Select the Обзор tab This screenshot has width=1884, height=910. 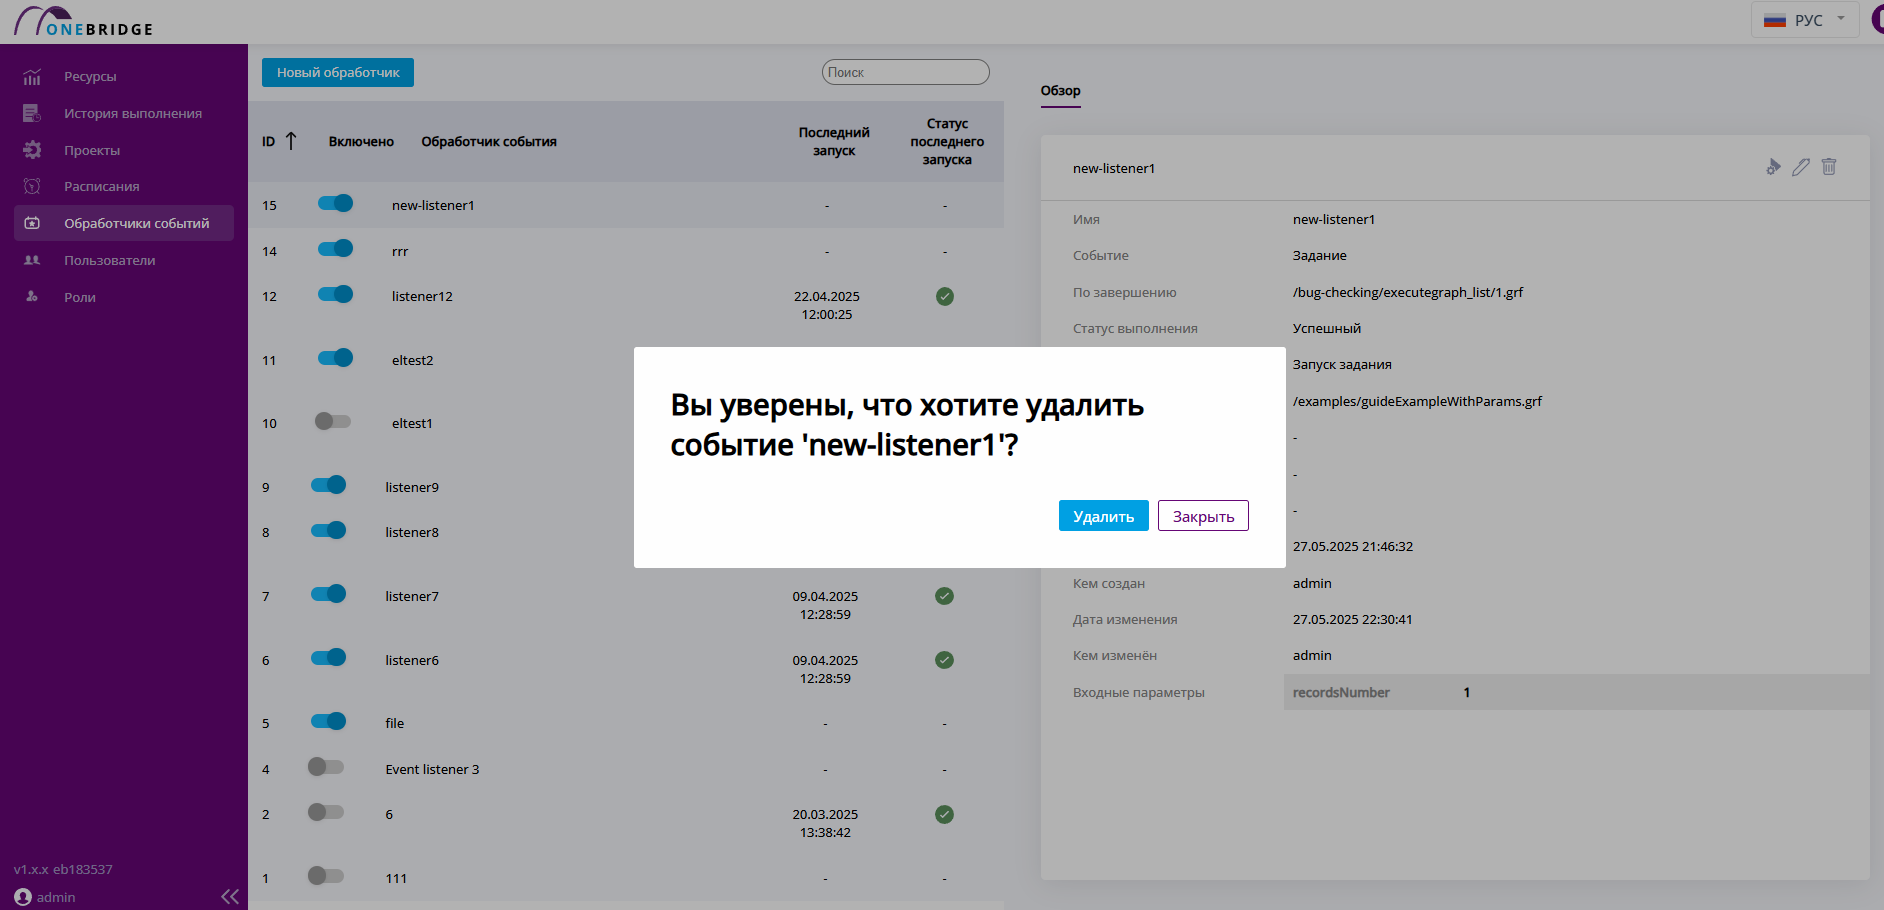tap(1060, 90)
